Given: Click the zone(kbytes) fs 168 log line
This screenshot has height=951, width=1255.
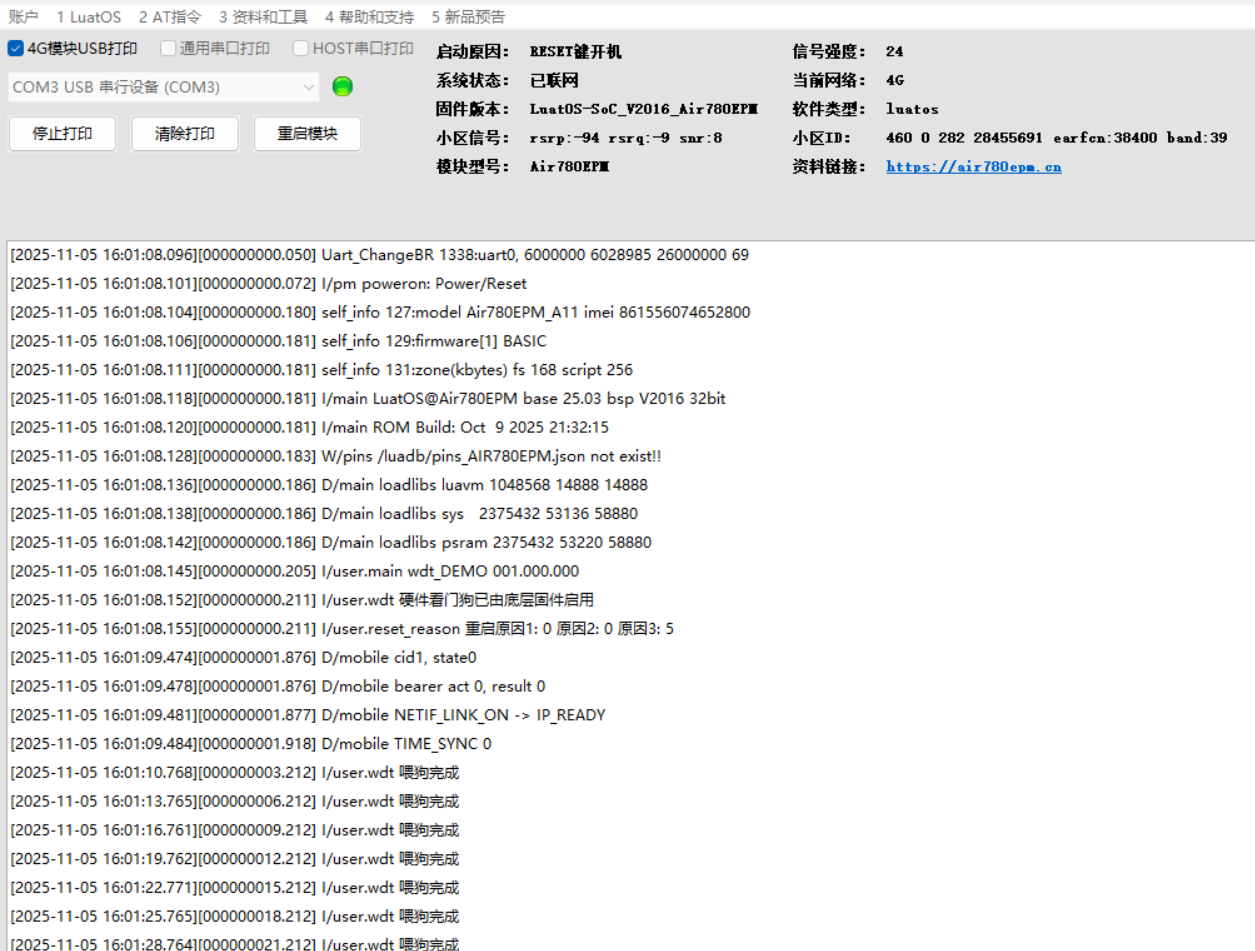Looking at the screenshot, I should [321, 370].
